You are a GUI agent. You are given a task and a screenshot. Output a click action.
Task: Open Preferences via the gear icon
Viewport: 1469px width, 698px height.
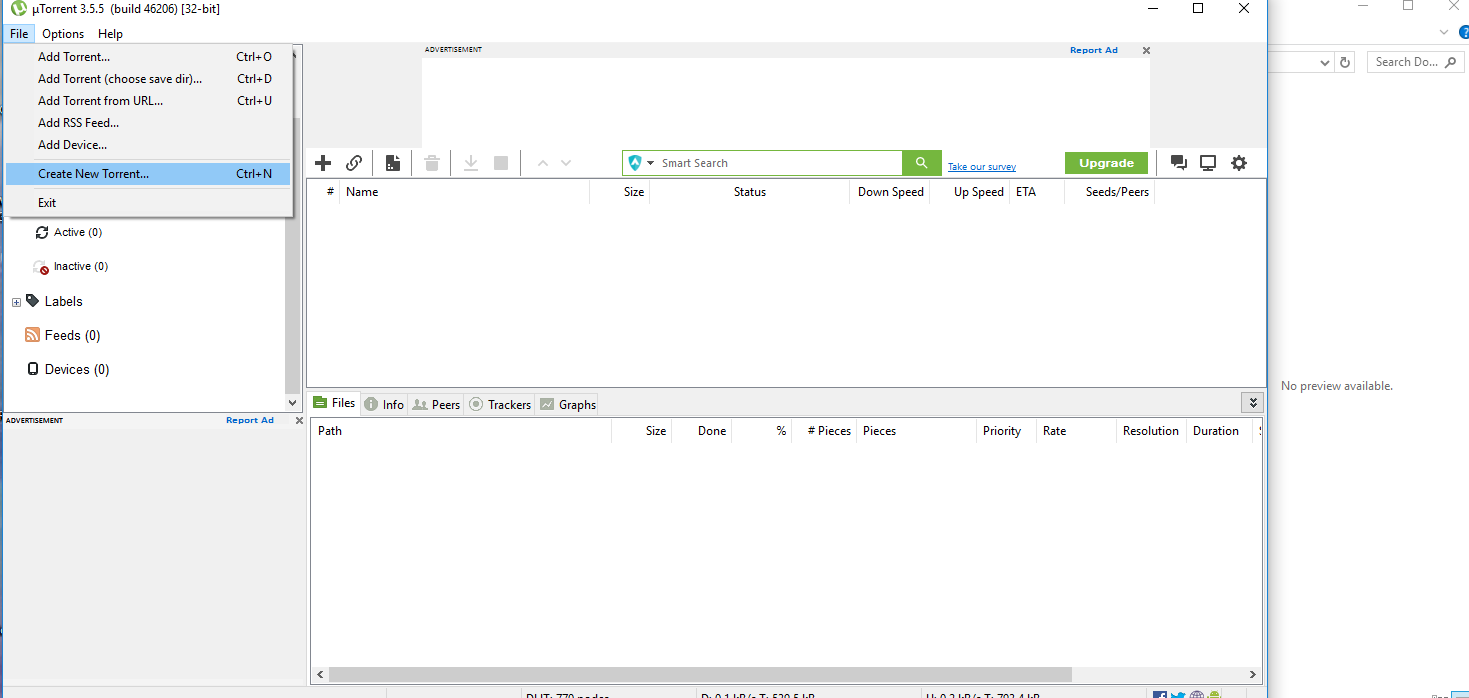coord(1238,162)
